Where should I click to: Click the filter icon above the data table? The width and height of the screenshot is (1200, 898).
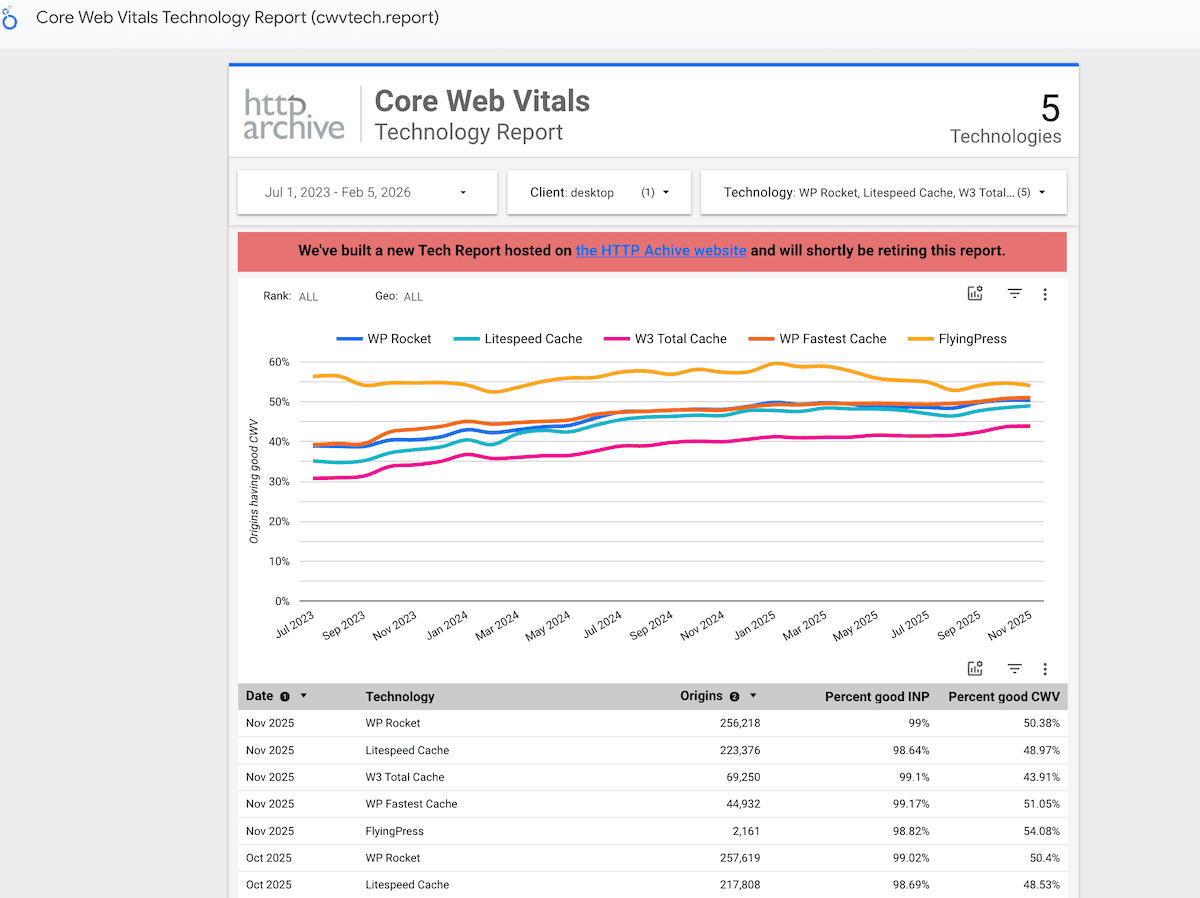click(x=1014, y=668)
